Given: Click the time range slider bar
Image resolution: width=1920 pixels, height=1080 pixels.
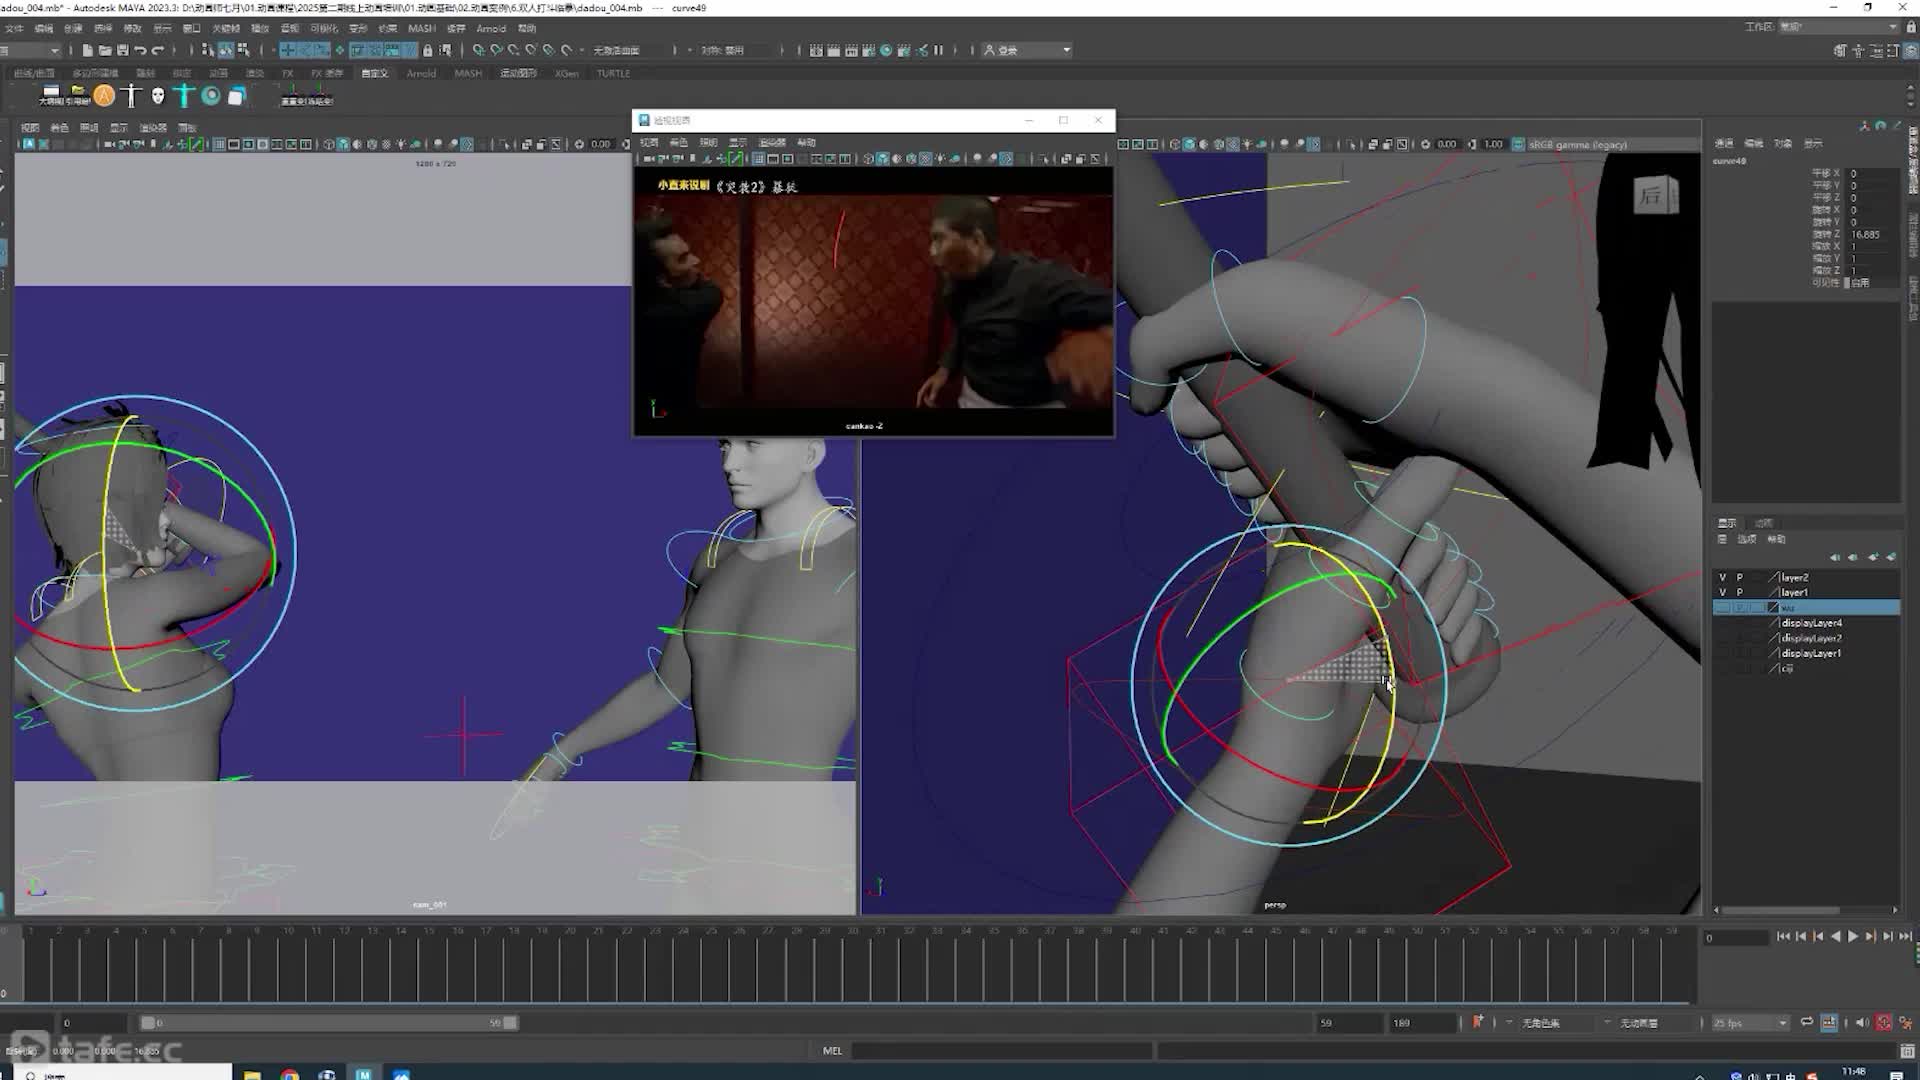Looking at the screenshot, I should 329,1023.
